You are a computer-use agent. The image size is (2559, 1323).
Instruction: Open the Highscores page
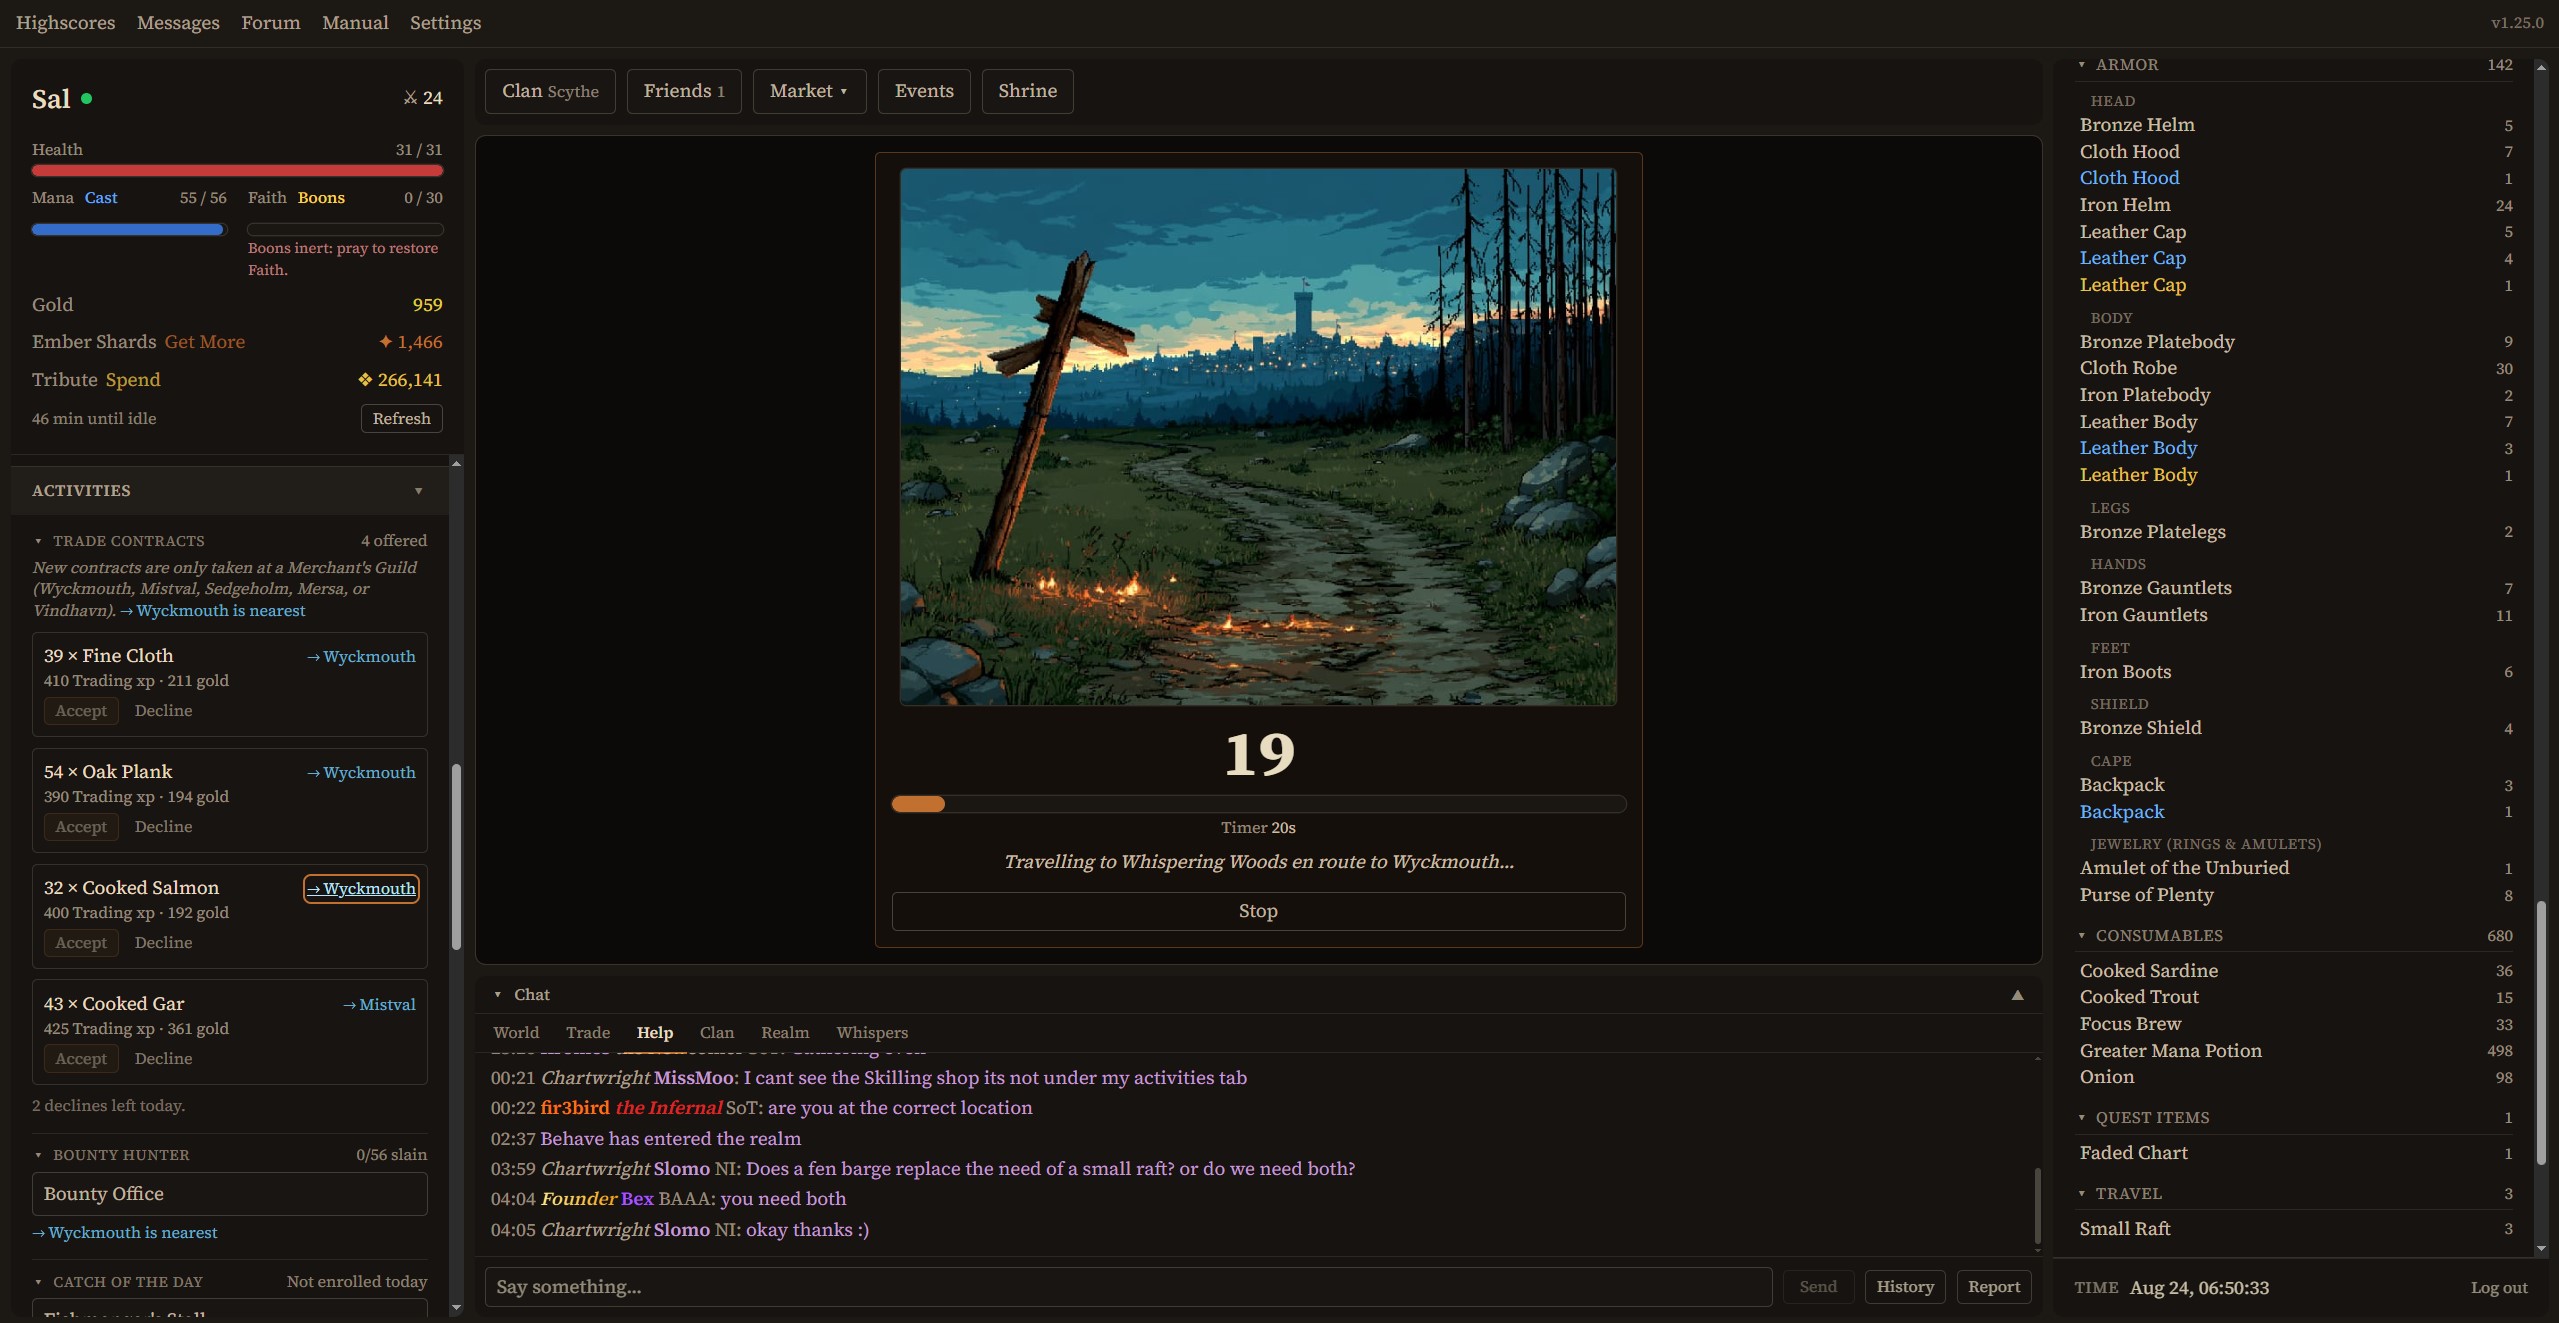(x=65, y=22)
